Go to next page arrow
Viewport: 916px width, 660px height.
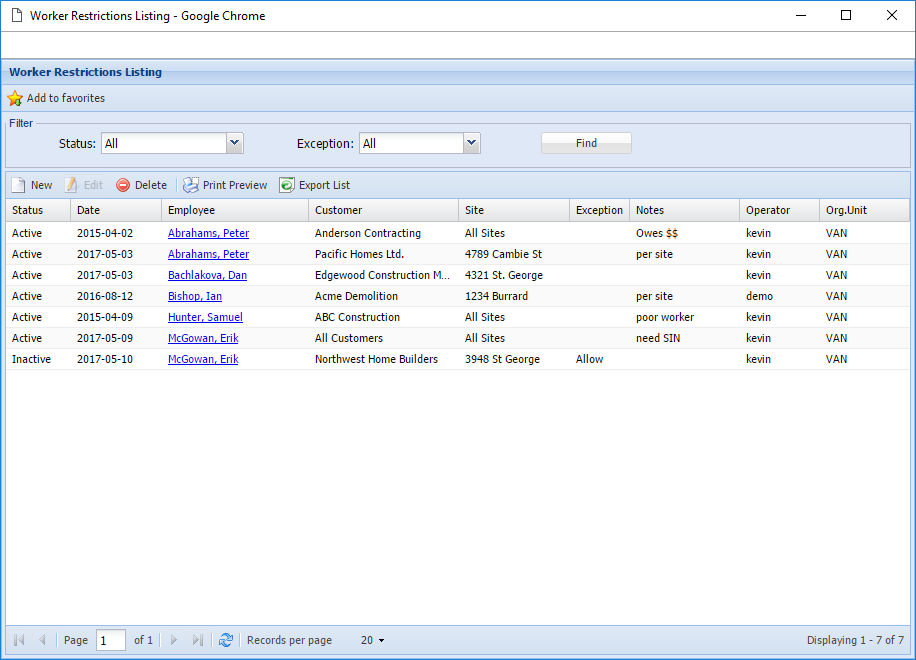174,640
